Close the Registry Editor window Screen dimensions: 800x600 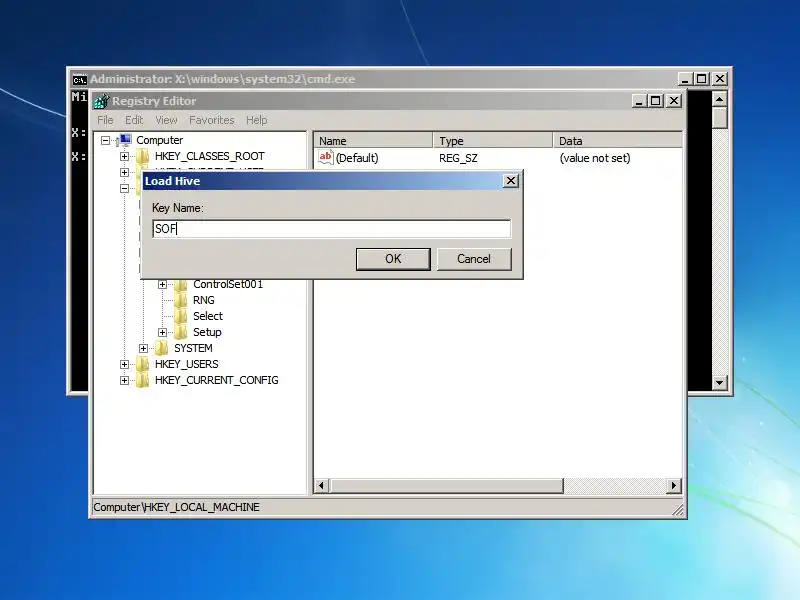[x=674, y=101]
